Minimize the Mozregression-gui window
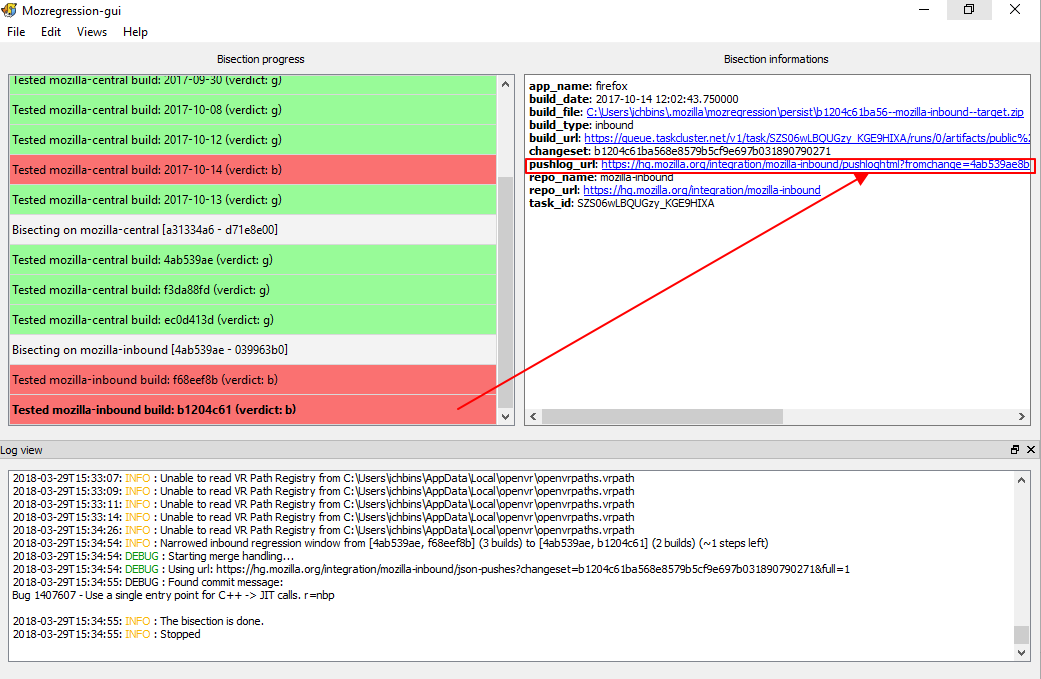This screenshot has width=1041, height=679. [923, 10]
